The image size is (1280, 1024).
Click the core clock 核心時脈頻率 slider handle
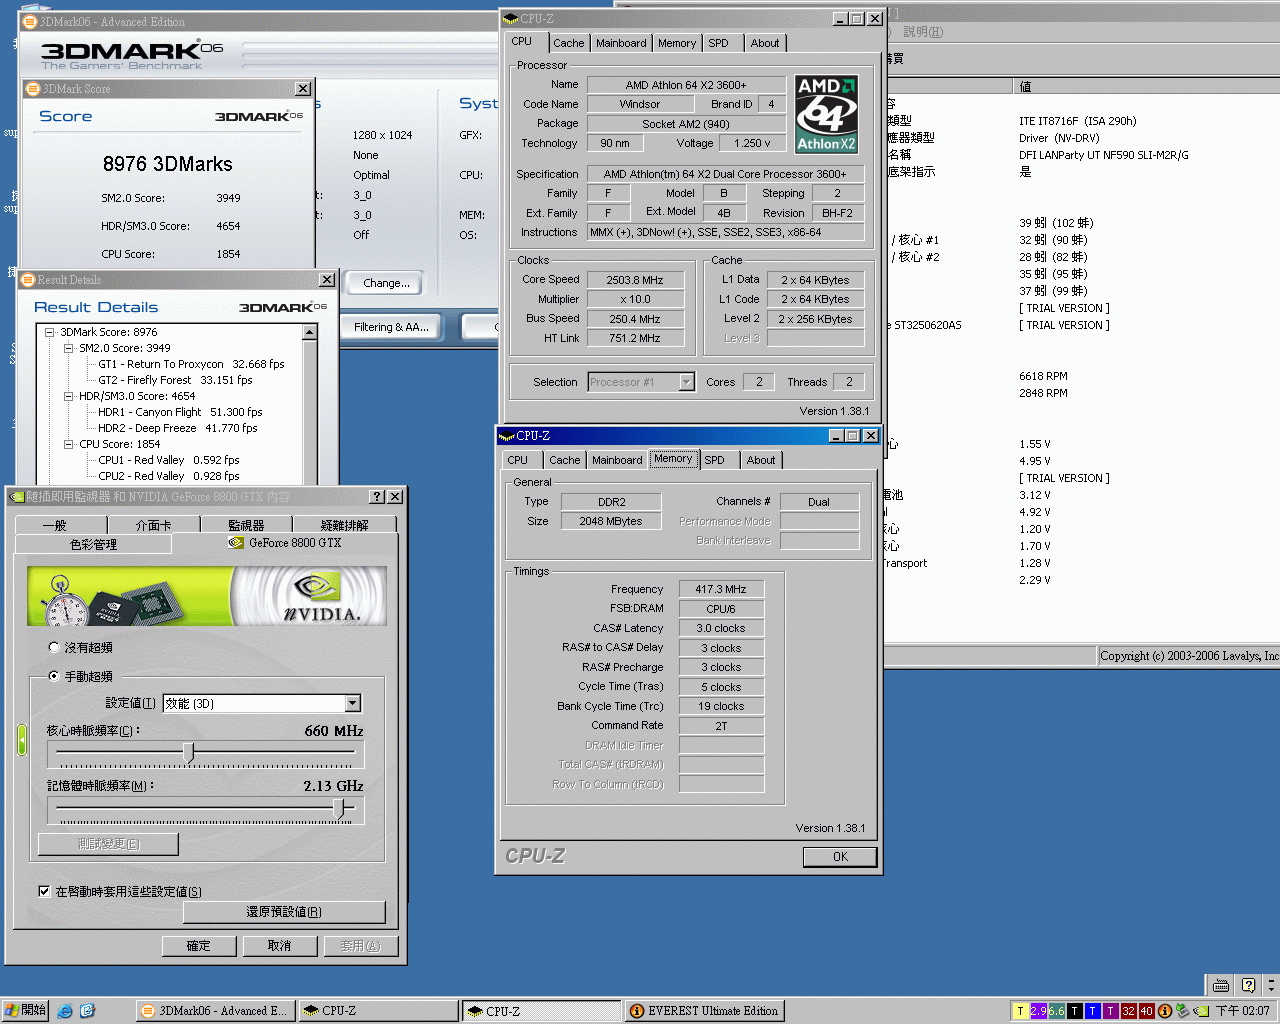[188, 753]
